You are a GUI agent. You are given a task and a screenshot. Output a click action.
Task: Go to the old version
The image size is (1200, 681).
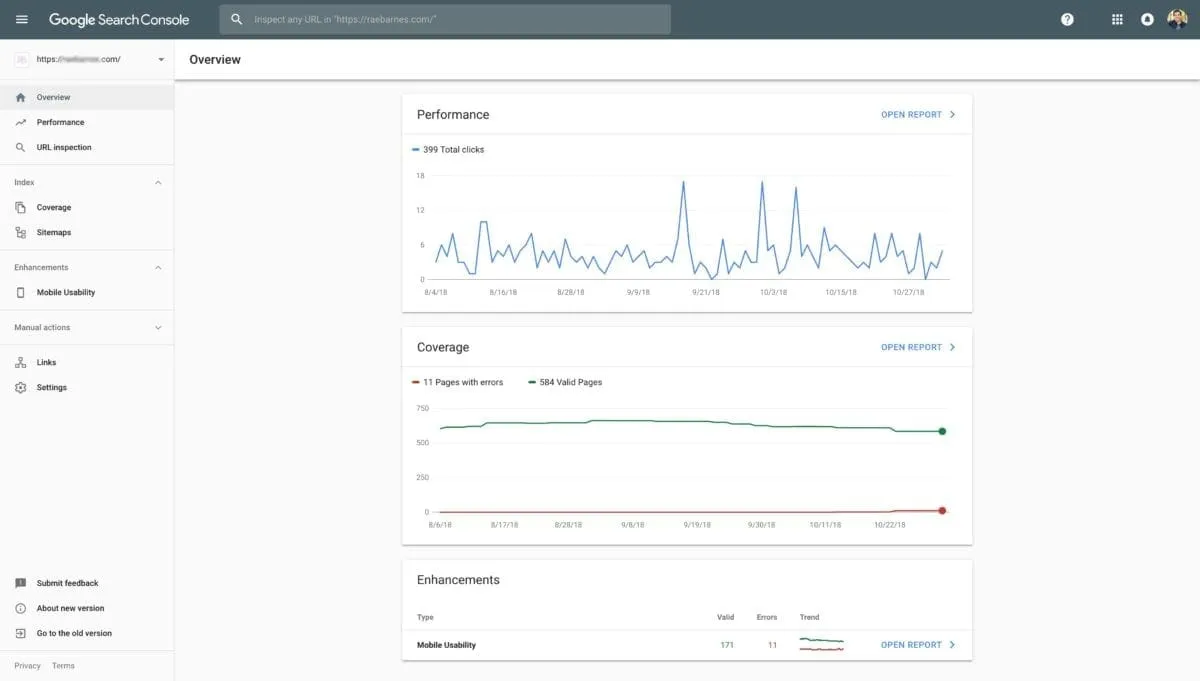tap(73, 632)
